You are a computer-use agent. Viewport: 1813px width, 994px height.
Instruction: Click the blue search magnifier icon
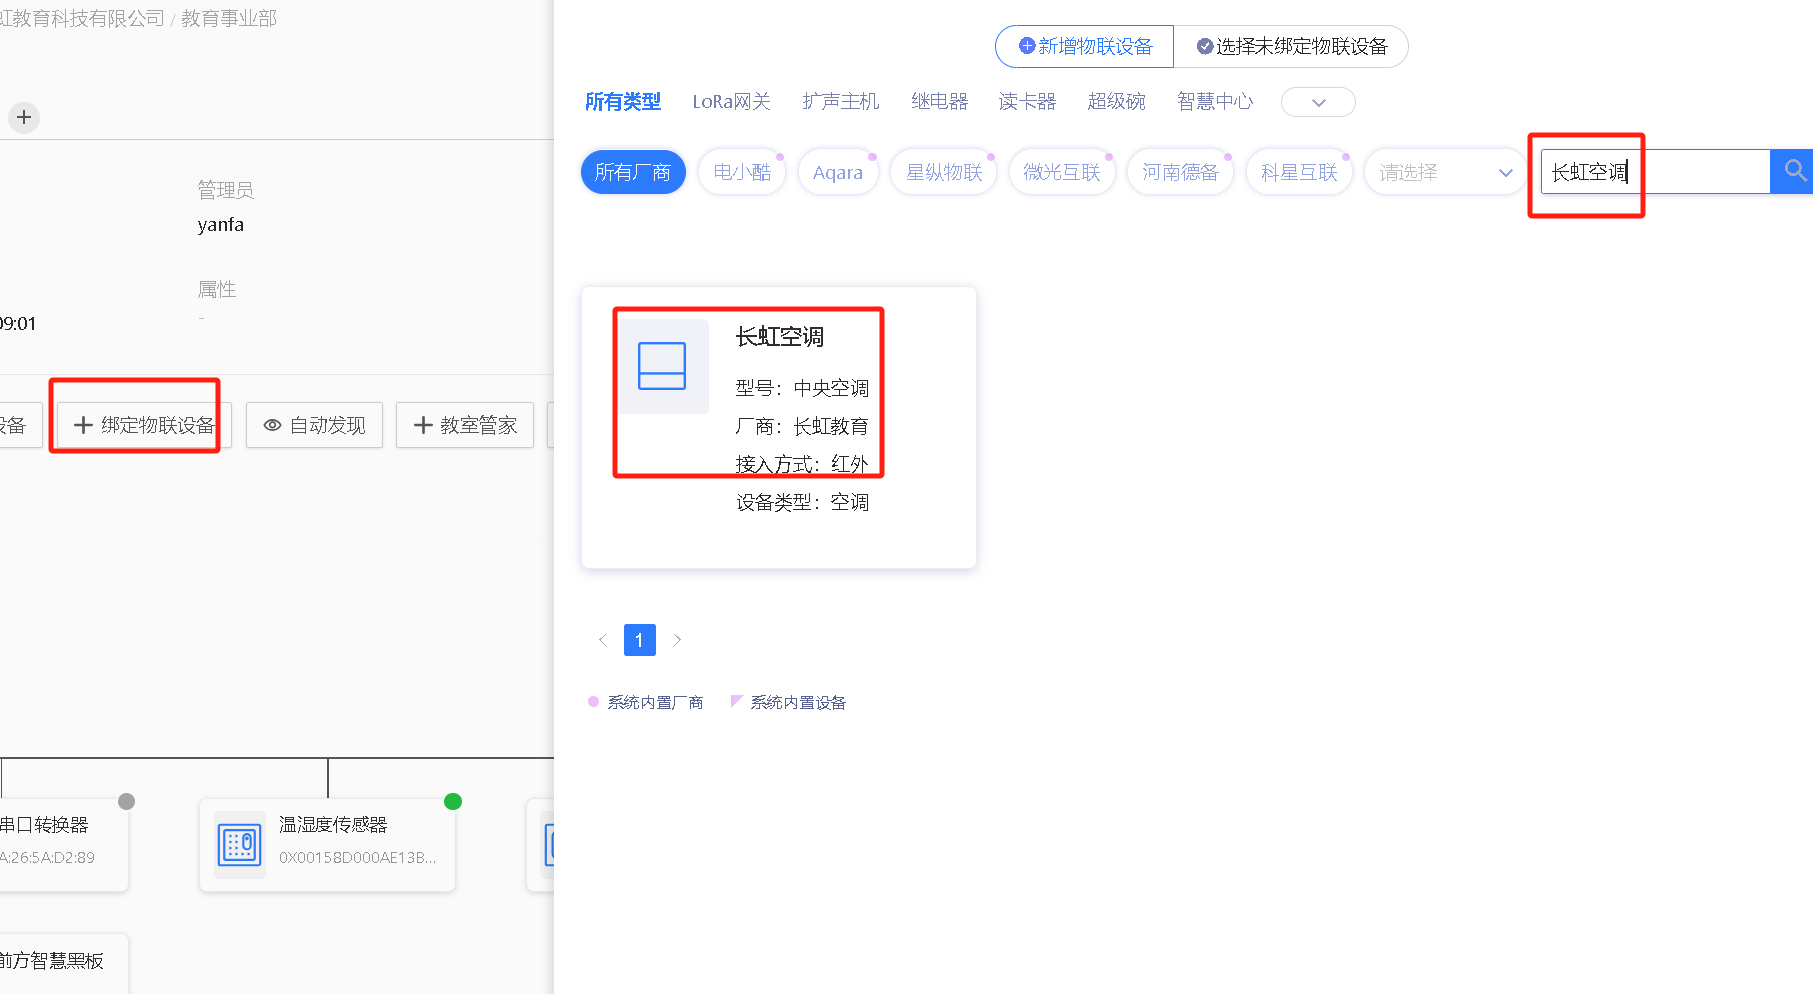(1794, 172)
